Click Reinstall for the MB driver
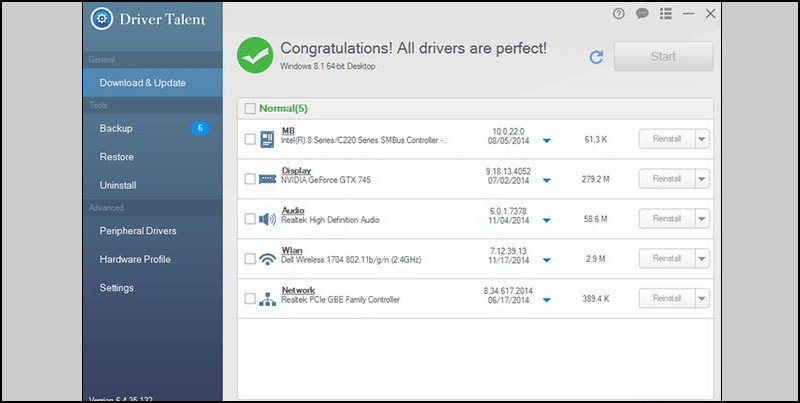Image resolution: width=800 pixels, height=403 pixels. click(x=667, y=139)
